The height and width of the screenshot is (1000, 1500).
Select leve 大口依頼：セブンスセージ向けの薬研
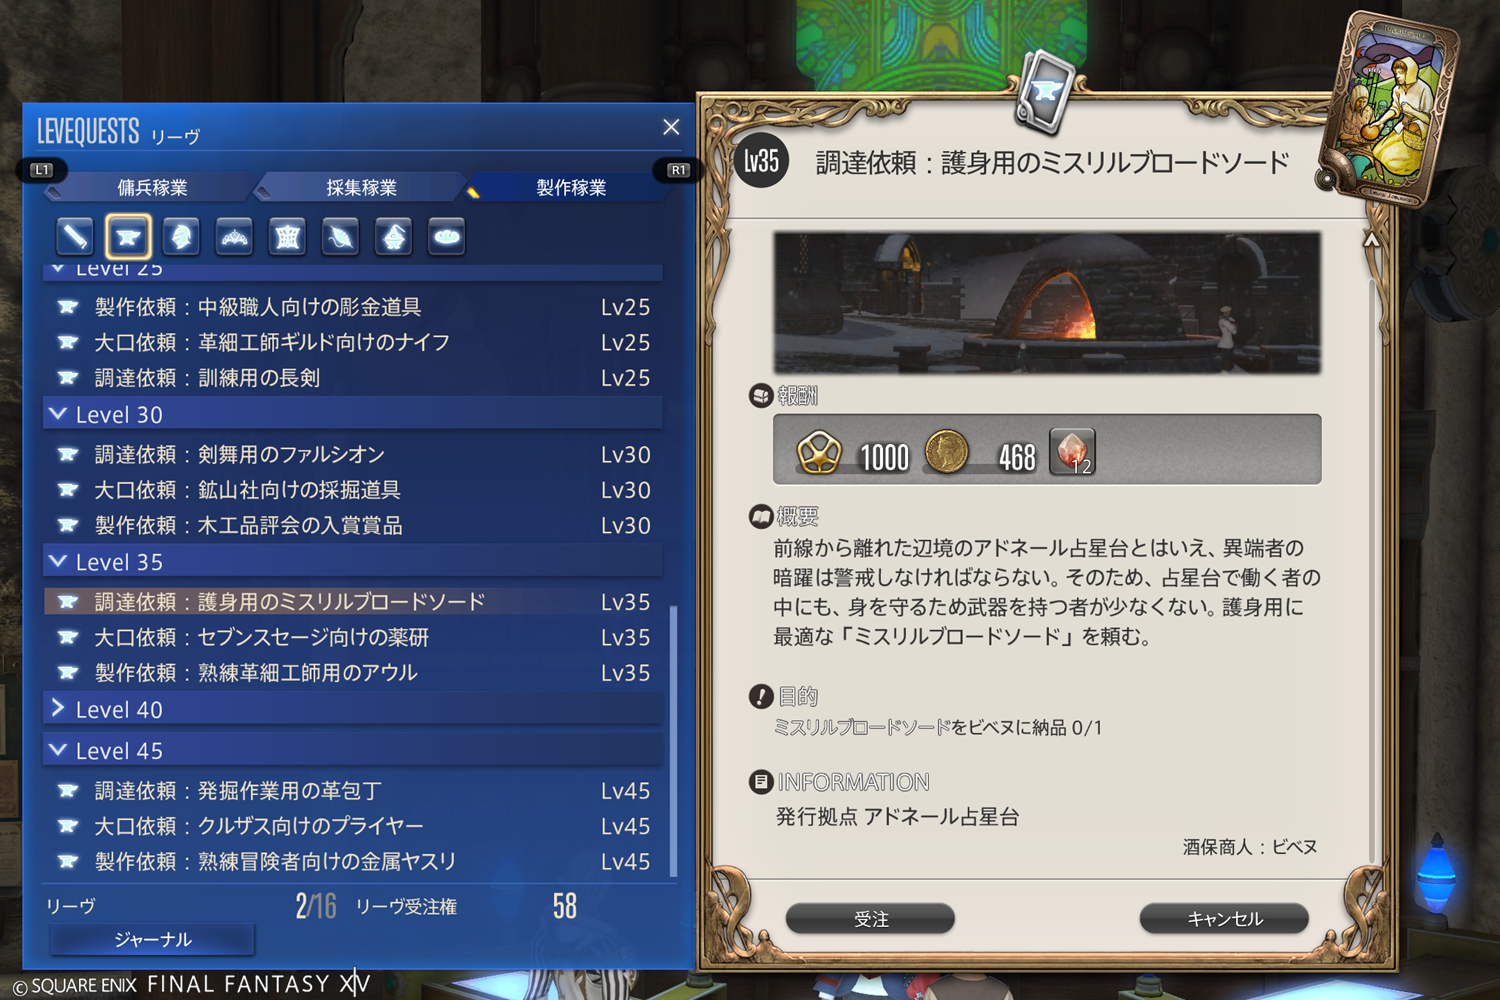(353, 637)
